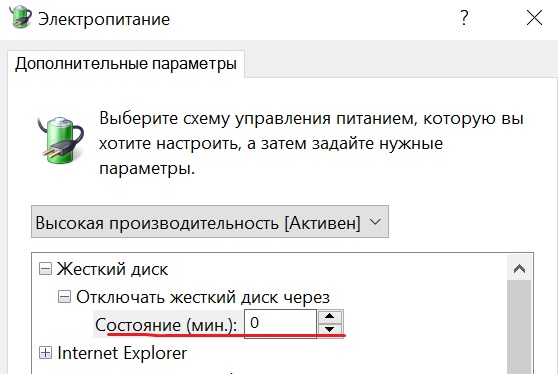Collapse Отключать жесткий диск через node

pyautogui.click(x=64, y=296)
